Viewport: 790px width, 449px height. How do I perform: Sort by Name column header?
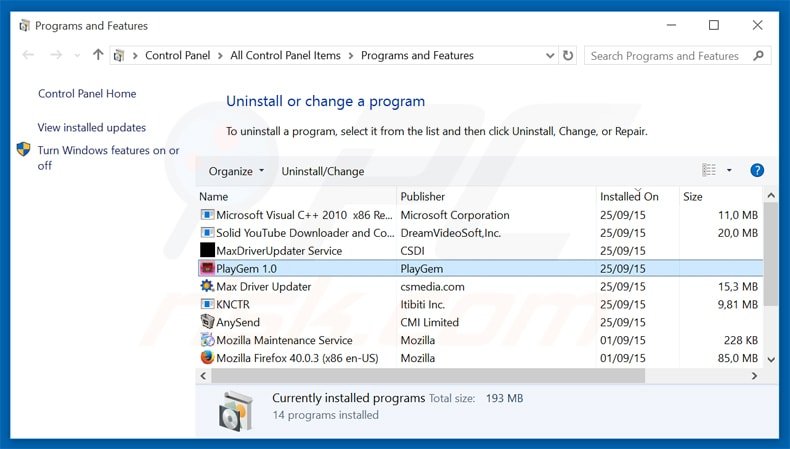(214, 197)
